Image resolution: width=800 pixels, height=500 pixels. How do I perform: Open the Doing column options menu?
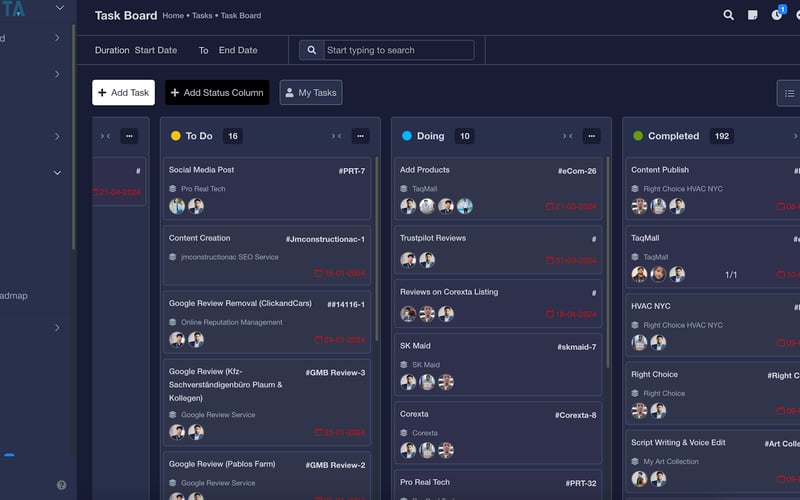591,136
